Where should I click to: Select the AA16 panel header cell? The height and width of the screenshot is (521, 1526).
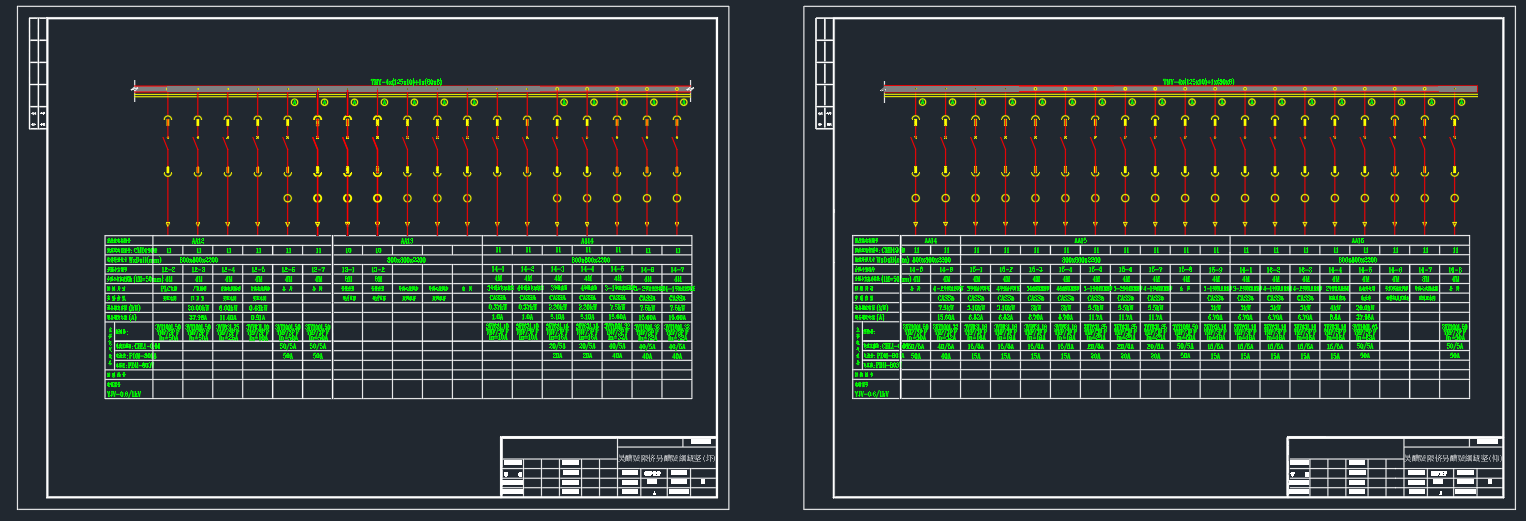[1357, 241]
